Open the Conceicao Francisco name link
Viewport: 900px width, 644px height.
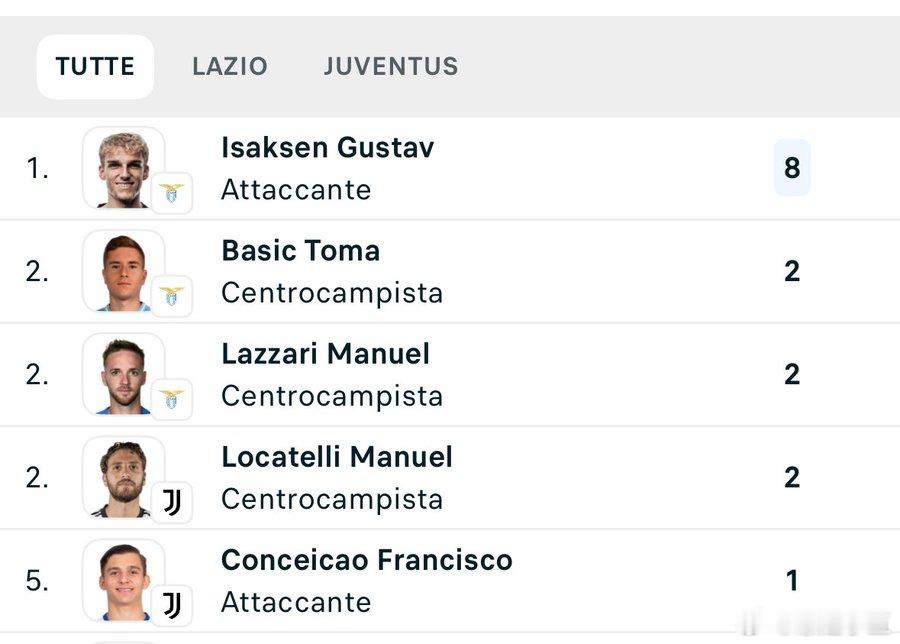(x=367, y=560)
